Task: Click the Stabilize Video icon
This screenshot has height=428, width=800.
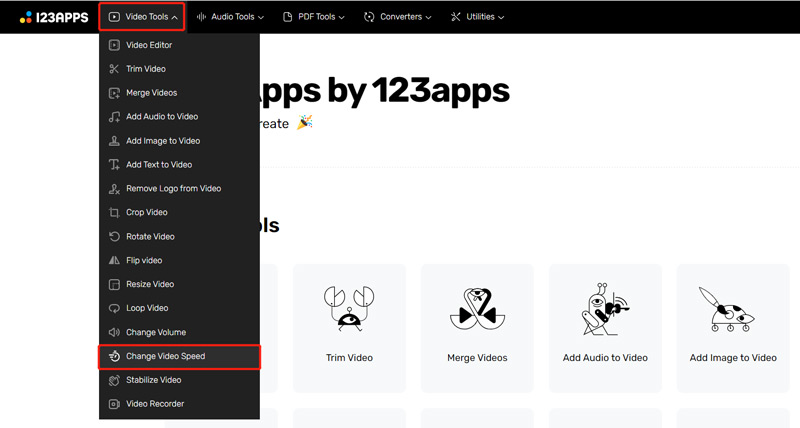Action: point(114,380)
